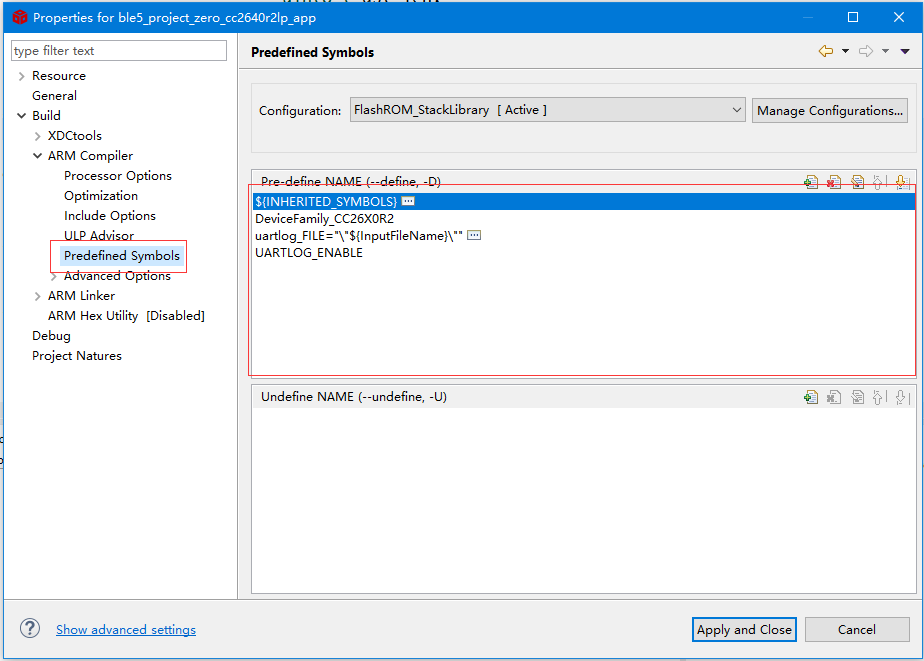
Task: Select the General properties page
Action: pos(54,95)
